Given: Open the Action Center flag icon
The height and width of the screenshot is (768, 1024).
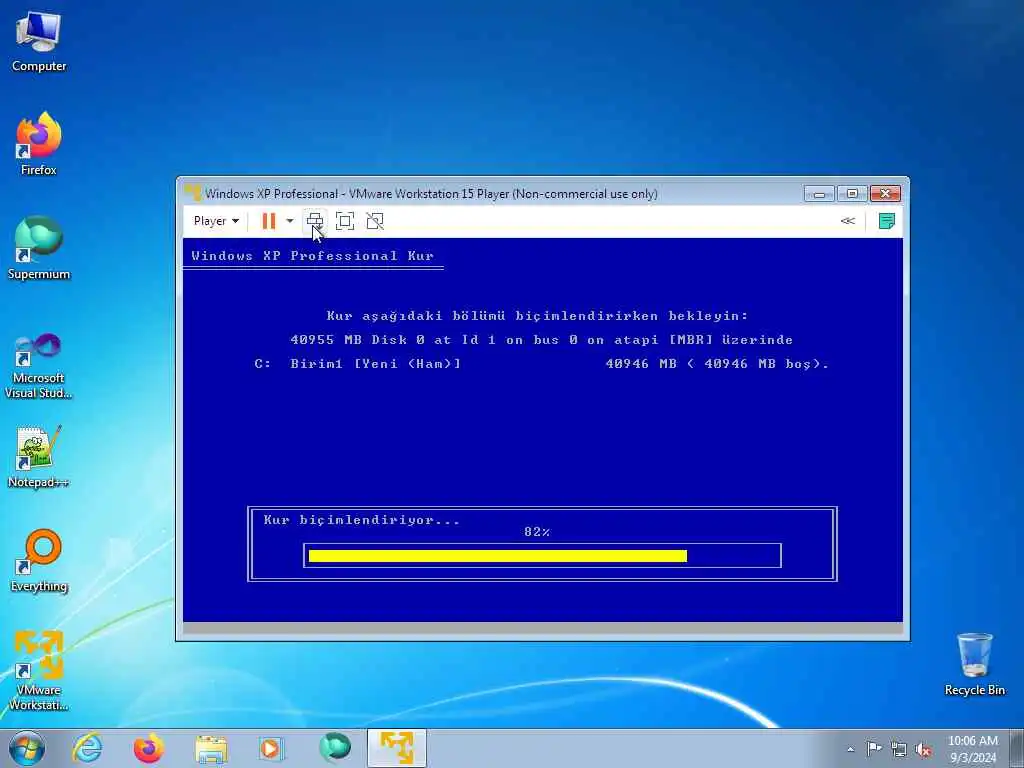Looking at the screenshot, I should (x=874, y=749).
